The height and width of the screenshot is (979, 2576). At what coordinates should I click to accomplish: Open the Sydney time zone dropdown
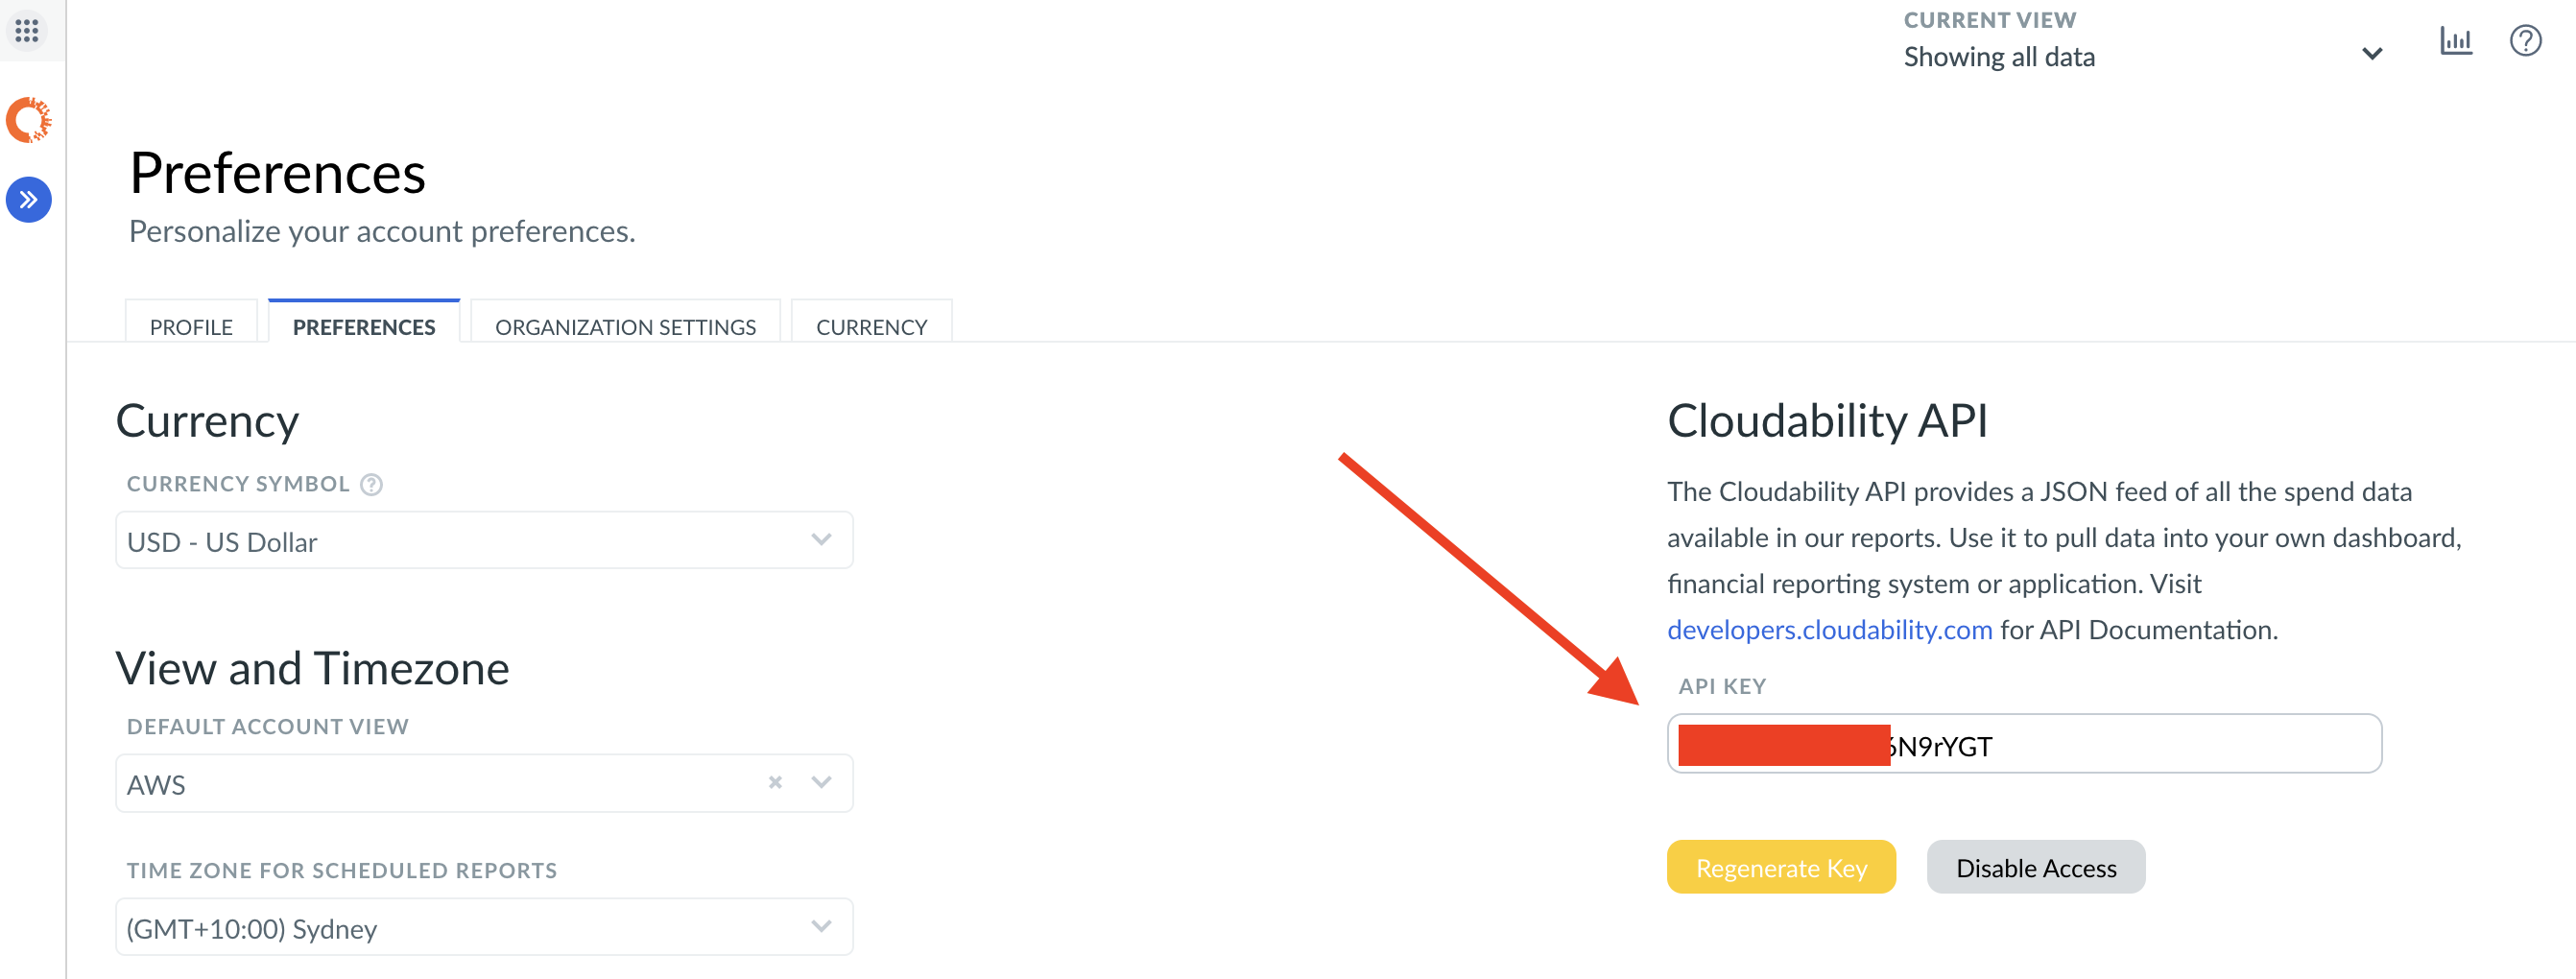(484, 927)
